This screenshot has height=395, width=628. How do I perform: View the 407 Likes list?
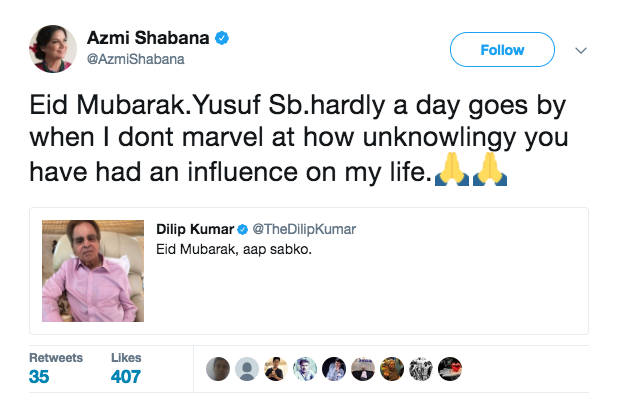point(126,369)
